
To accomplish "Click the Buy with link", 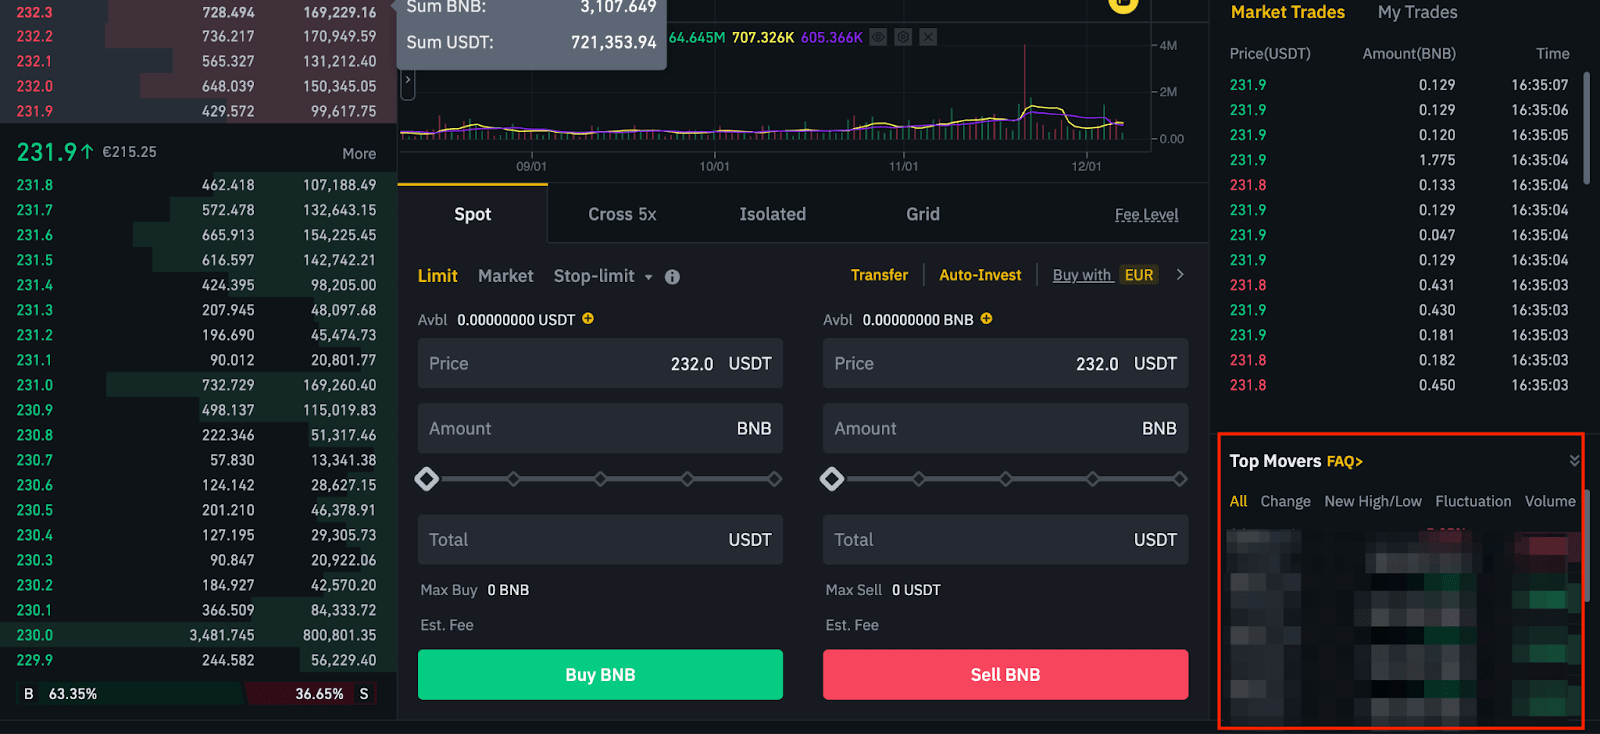I will pyautogui.click(x=1082, y=275).
